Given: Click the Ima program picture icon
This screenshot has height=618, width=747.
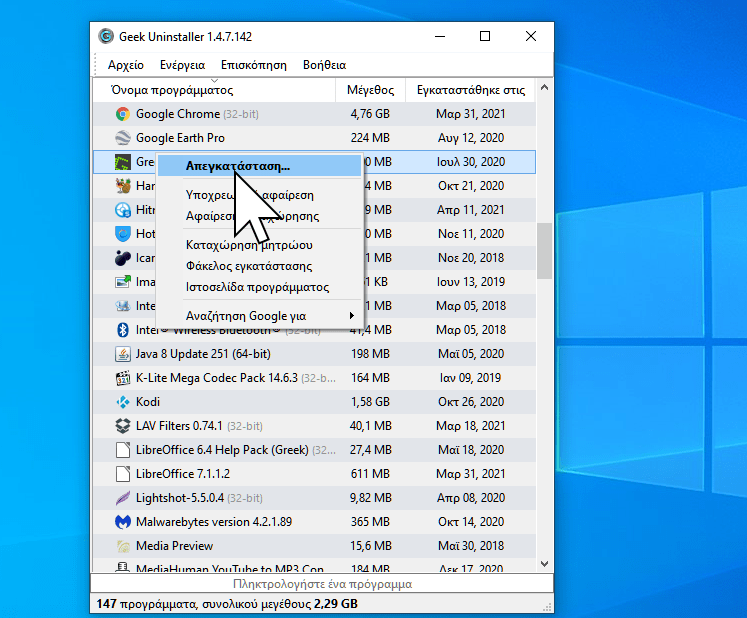Looking at the screenshot, I should click(x=123, y=282).
